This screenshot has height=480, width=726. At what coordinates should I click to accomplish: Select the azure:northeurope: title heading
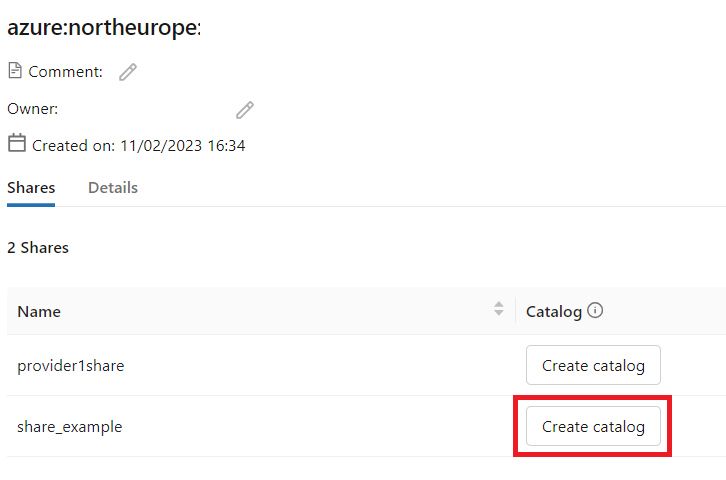coord(104,27)
